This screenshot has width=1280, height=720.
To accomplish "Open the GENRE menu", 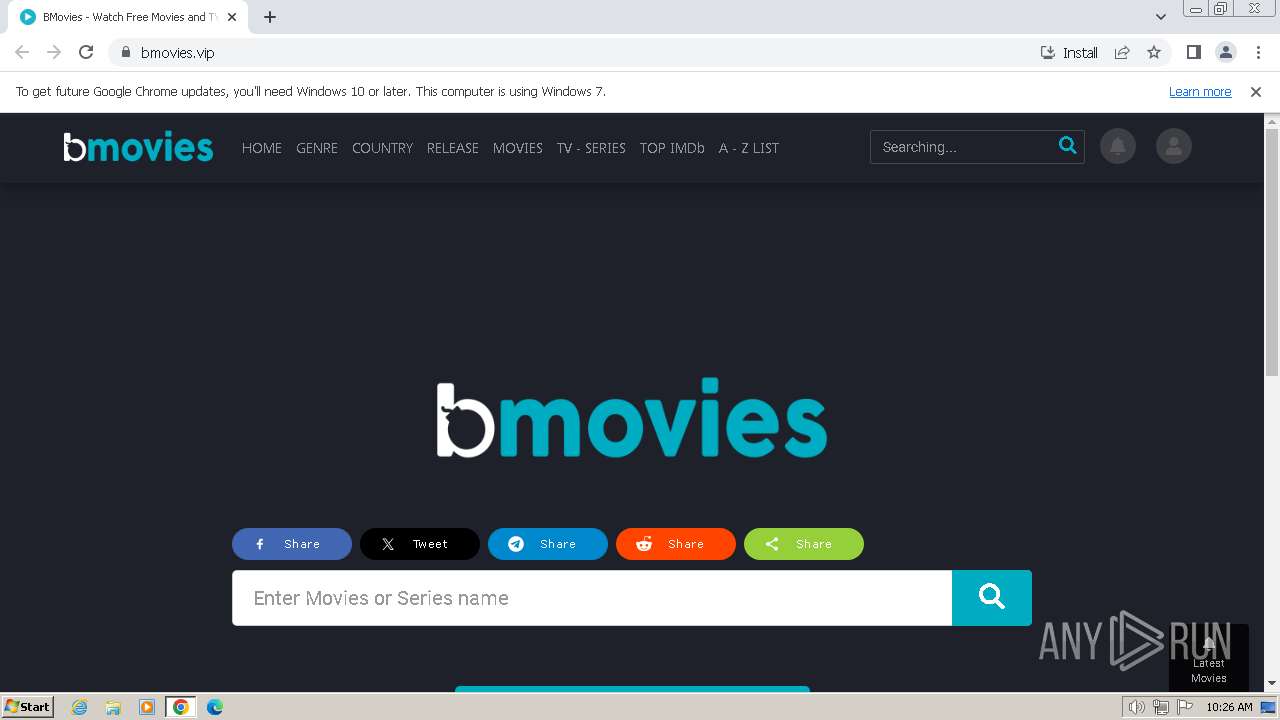I will click(317, 148).
